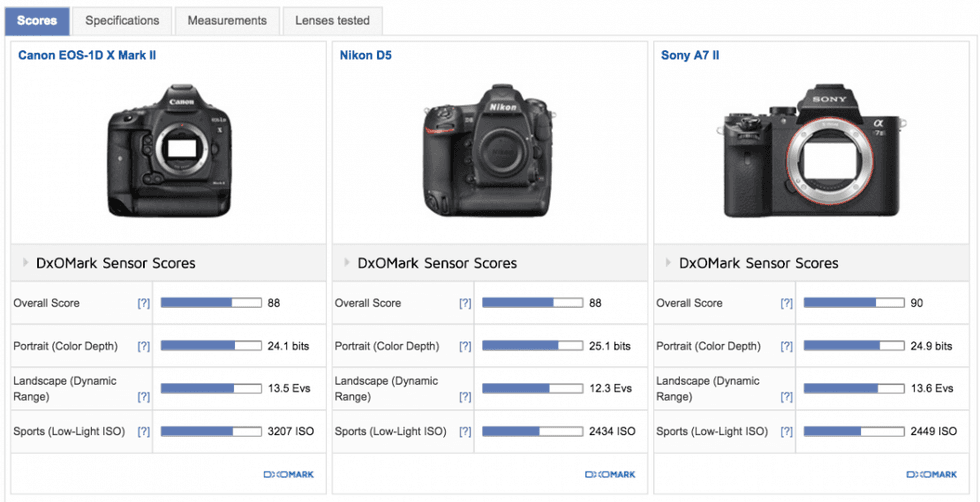Click Canon Overall Score bar

click(x=211, y=303)
